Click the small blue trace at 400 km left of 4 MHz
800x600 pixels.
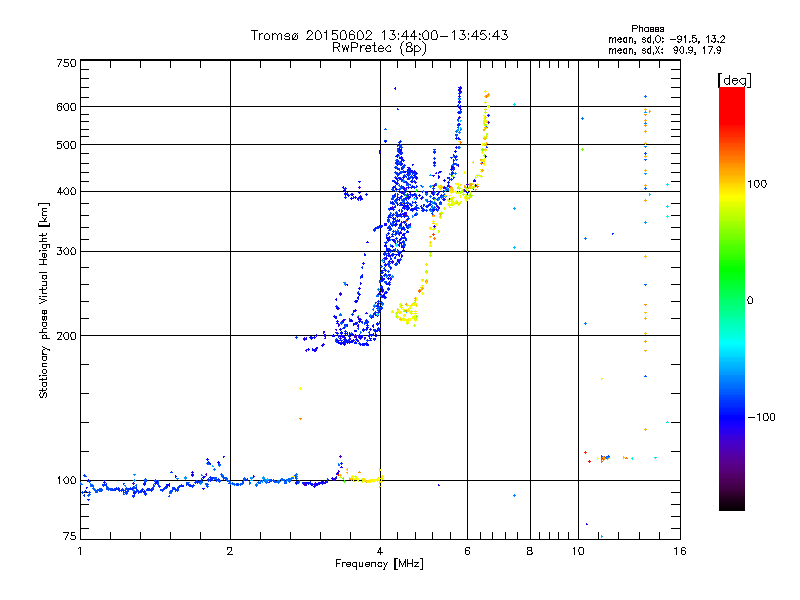click(x=354, y=192)
